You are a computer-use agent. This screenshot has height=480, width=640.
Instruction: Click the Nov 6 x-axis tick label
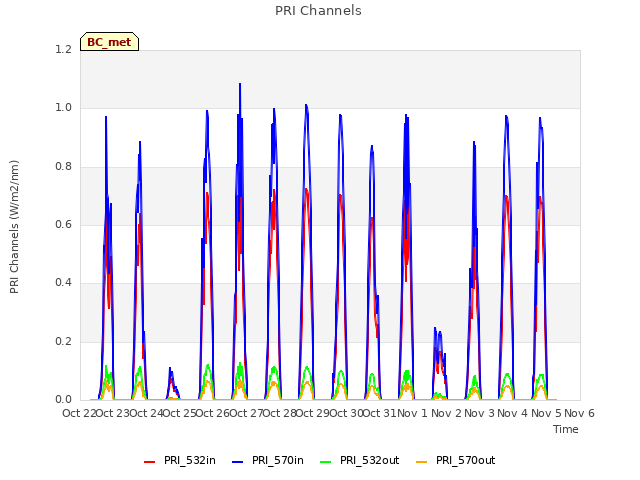coord(579,413)
